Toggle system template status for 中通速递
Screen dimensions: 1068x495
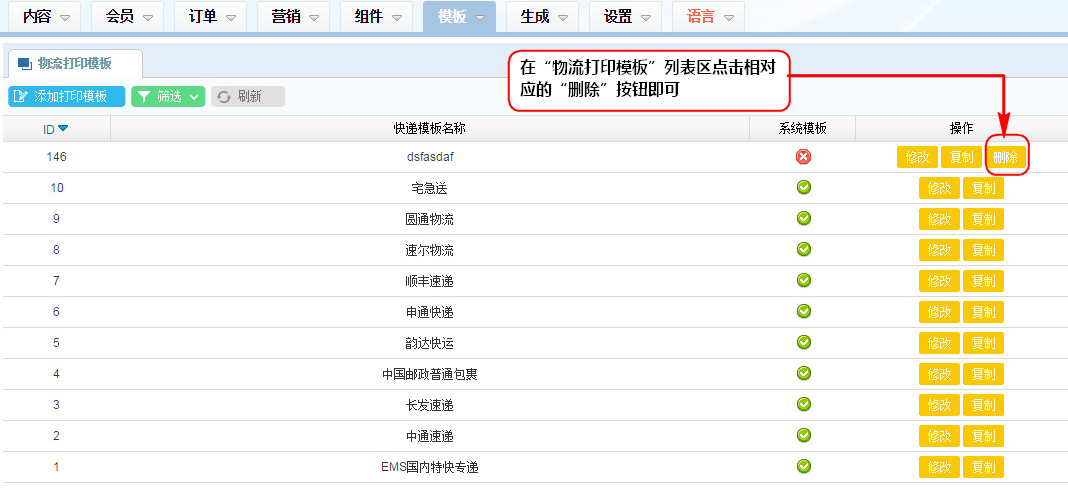tap(803, 435)
